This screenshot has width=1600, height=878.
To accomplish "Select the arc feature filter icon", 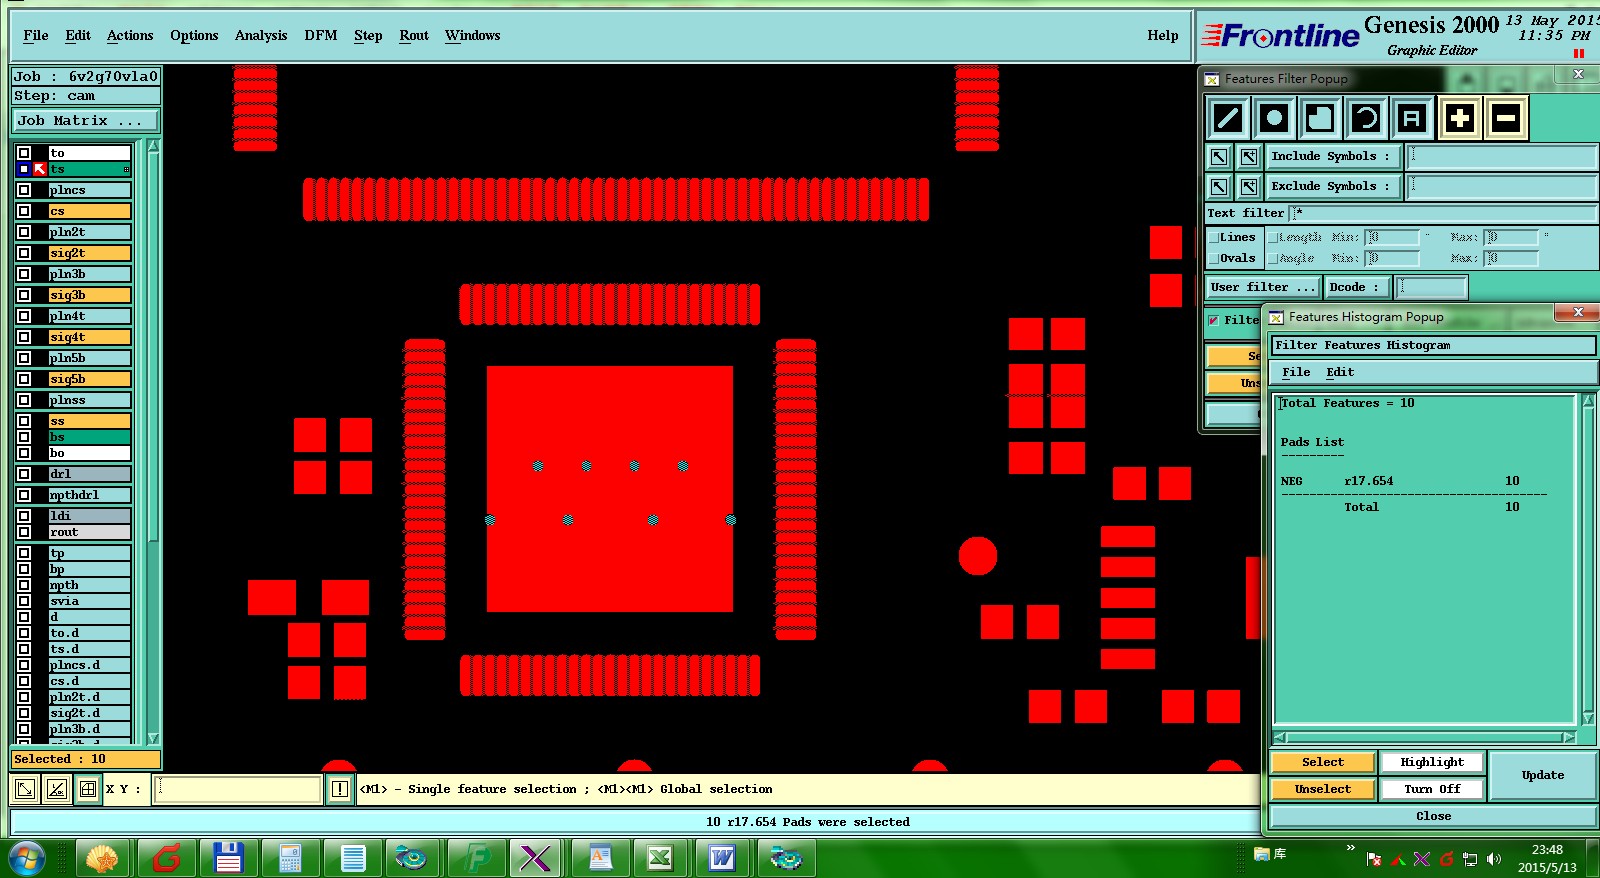I will click(x=1366, y=118).
